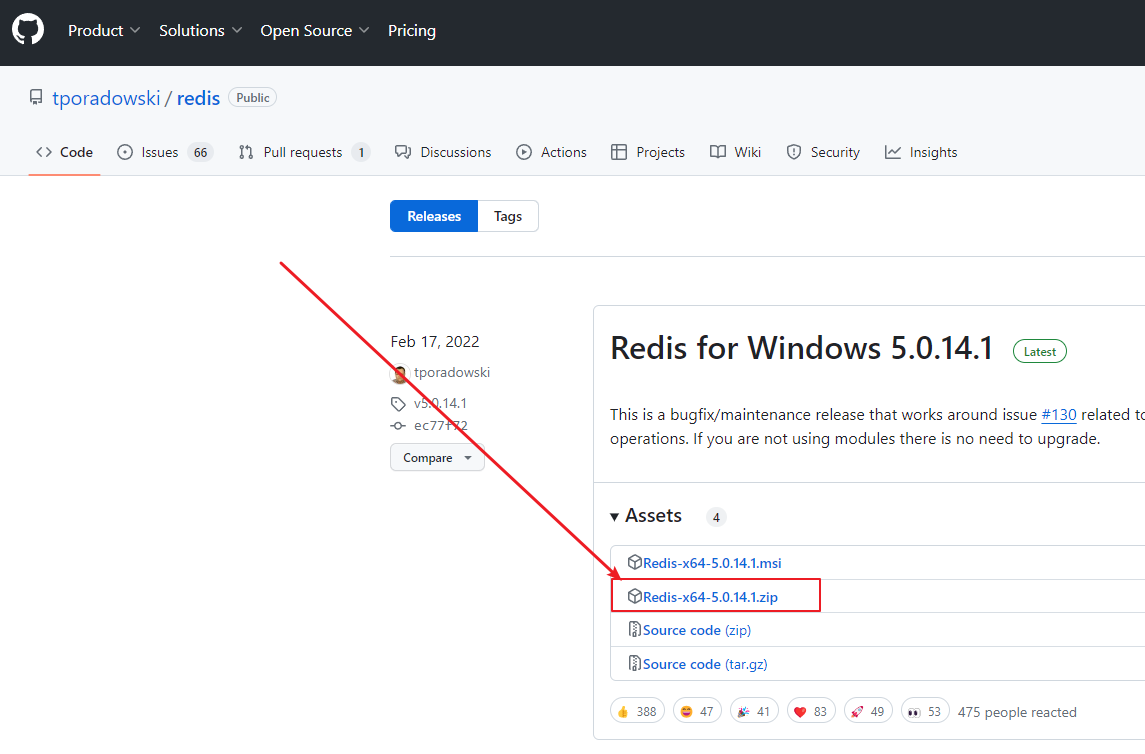Screen dimensions: 1145x754
Task: Switch to the Code tab
Action: pyautogui.click(x=64, y=152)
